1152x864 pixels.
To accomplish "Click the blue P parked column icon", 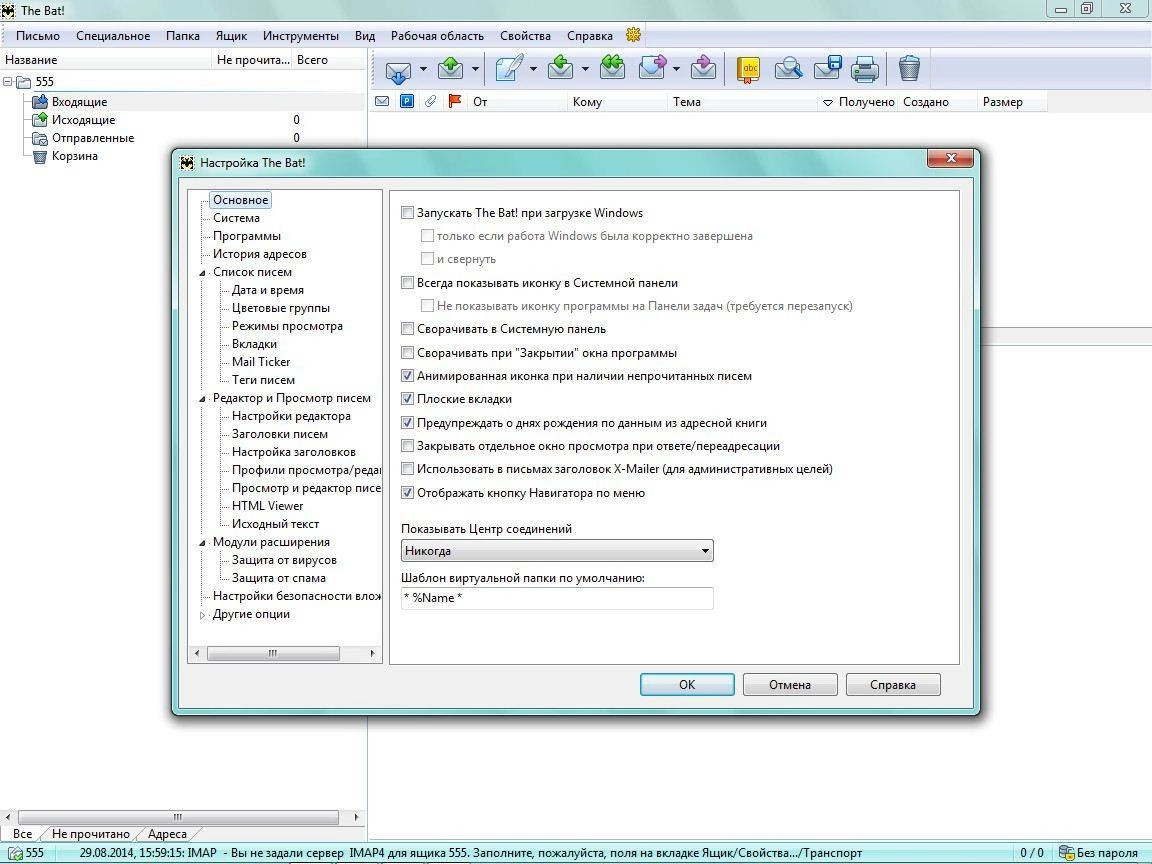I will tap(406, 101).
